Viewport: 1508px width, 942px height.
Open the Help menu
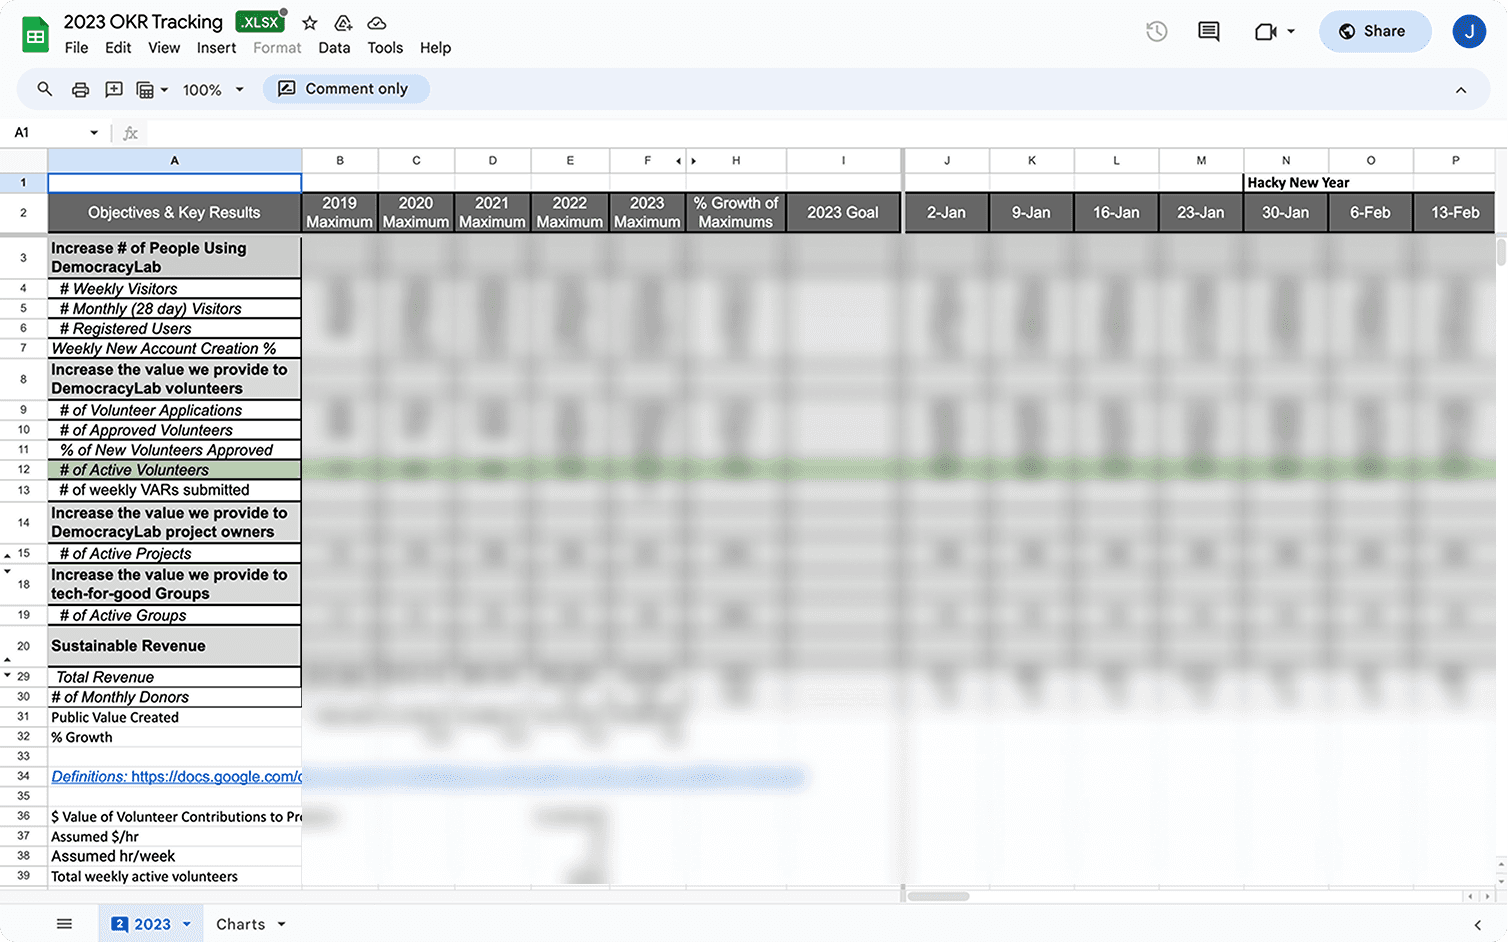435,48
